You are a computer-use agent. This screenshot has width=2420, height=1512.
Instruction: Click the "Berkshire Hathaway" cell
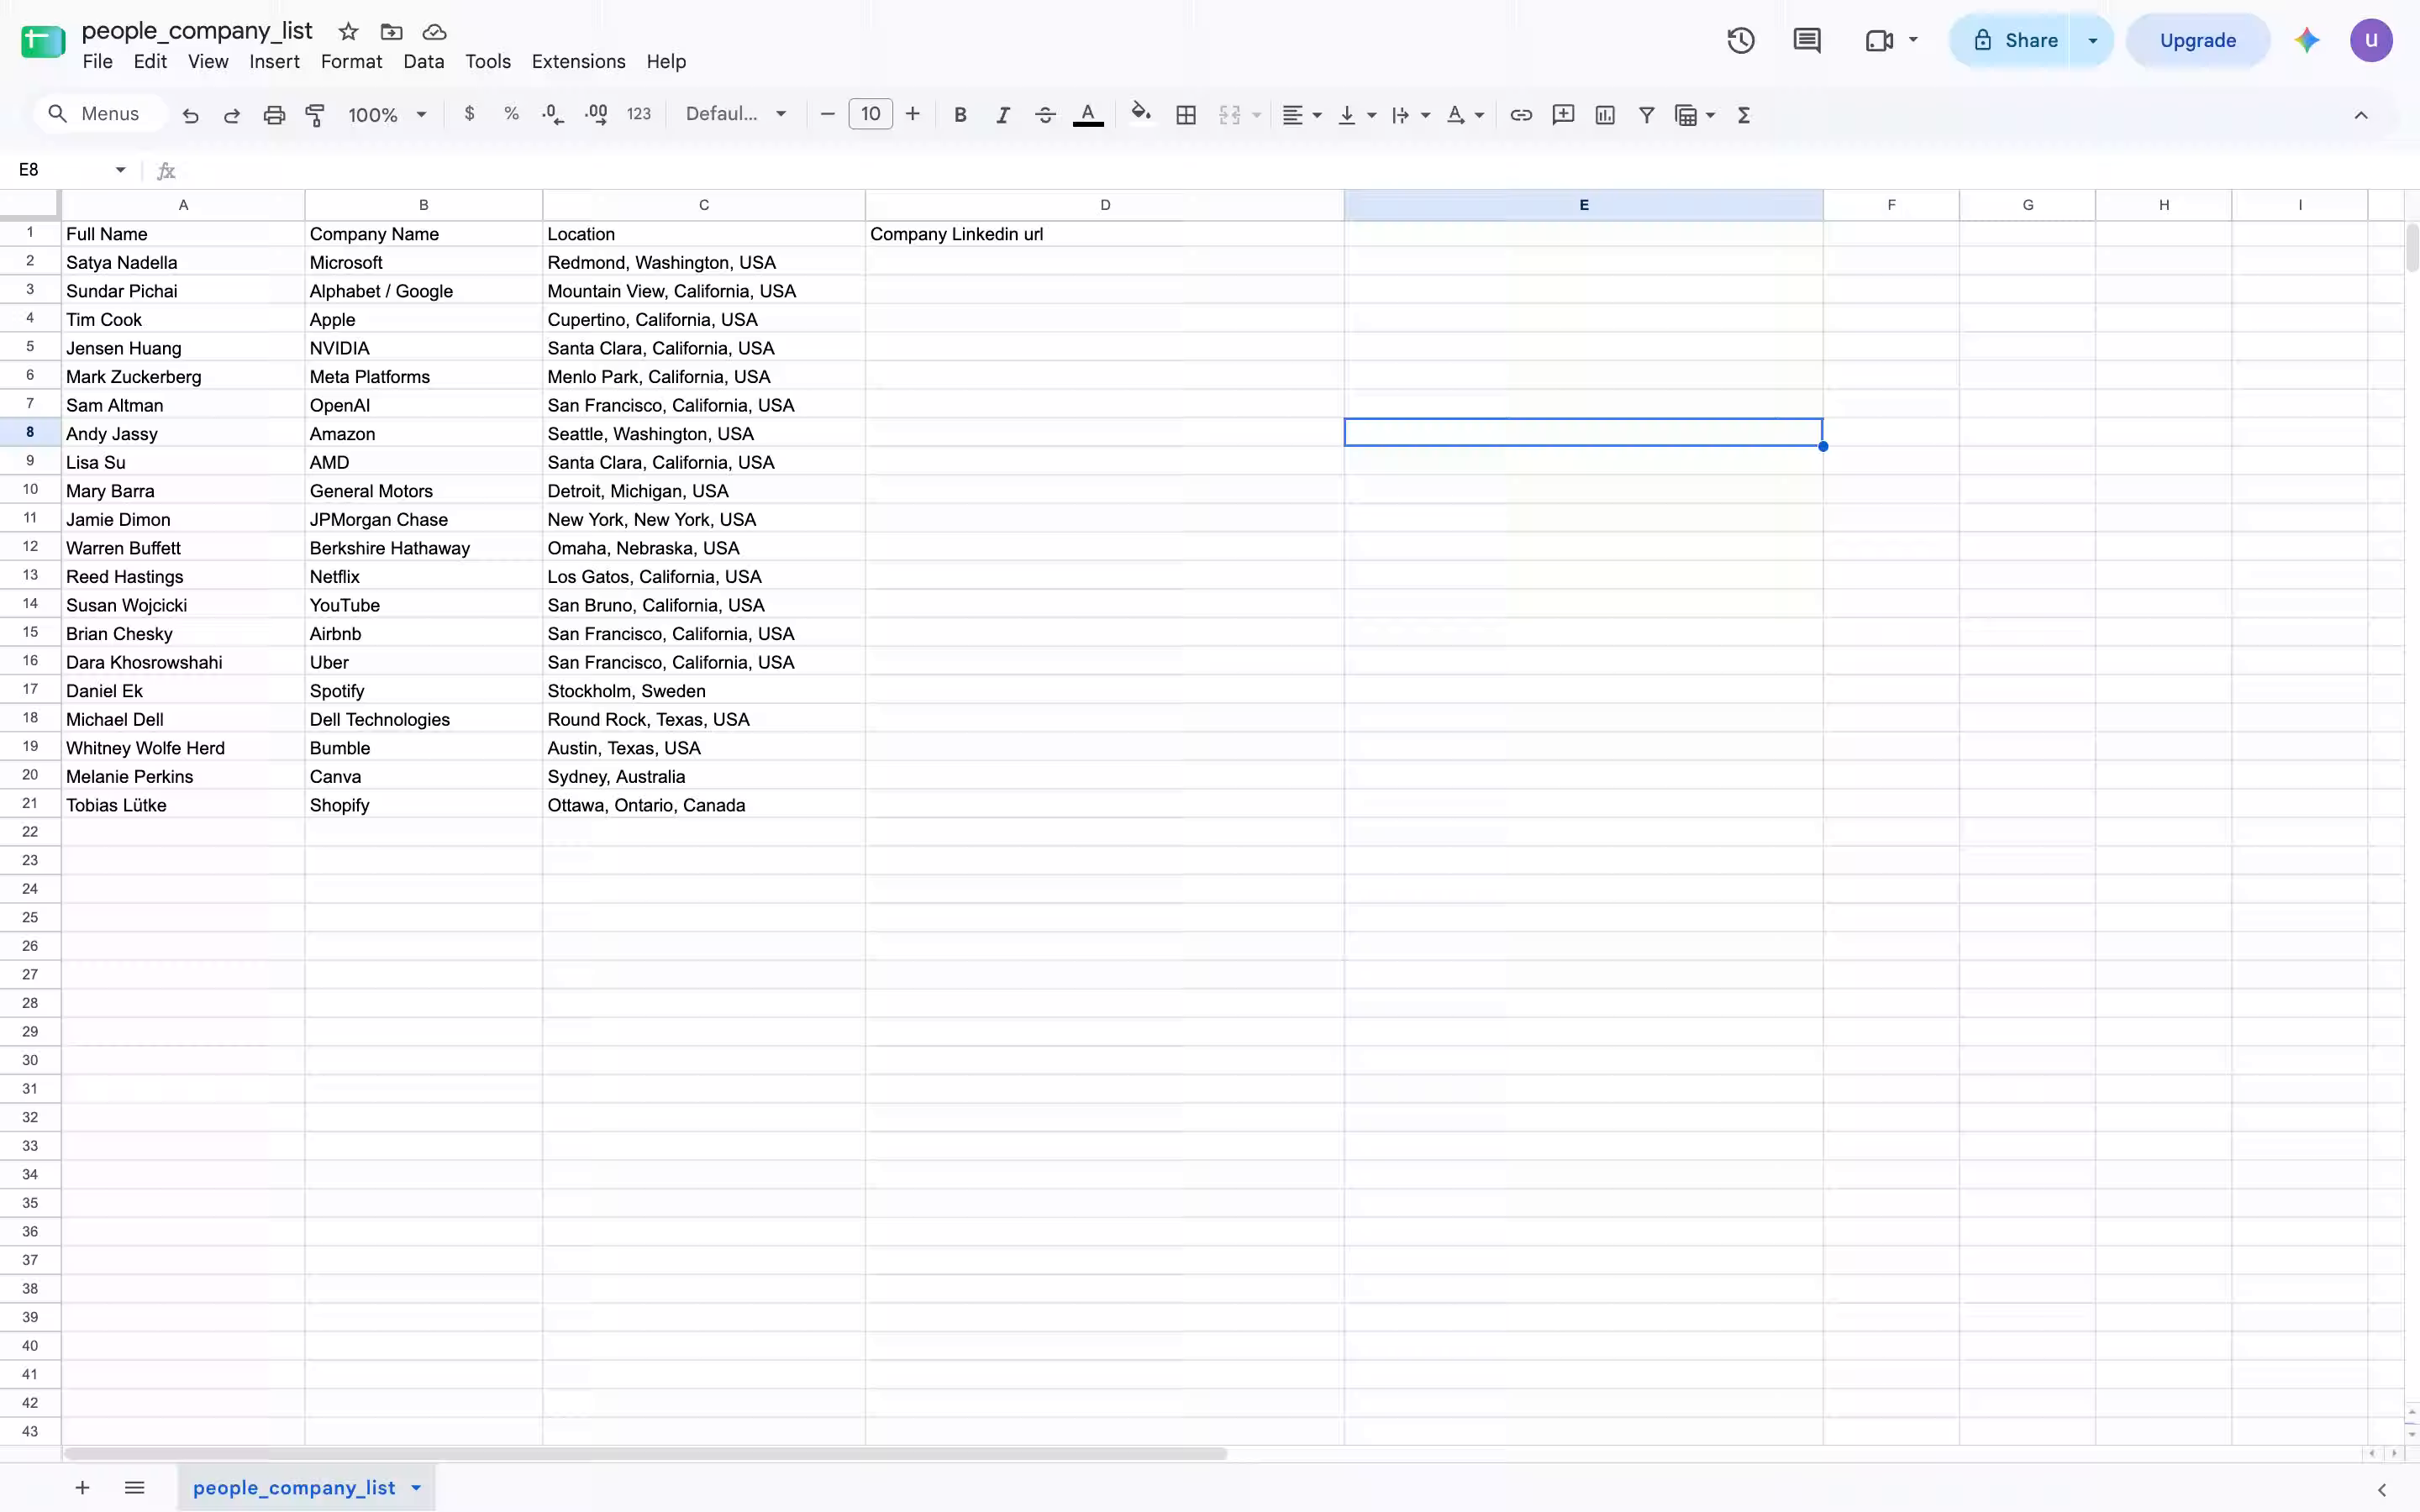(x=423, y=548)
